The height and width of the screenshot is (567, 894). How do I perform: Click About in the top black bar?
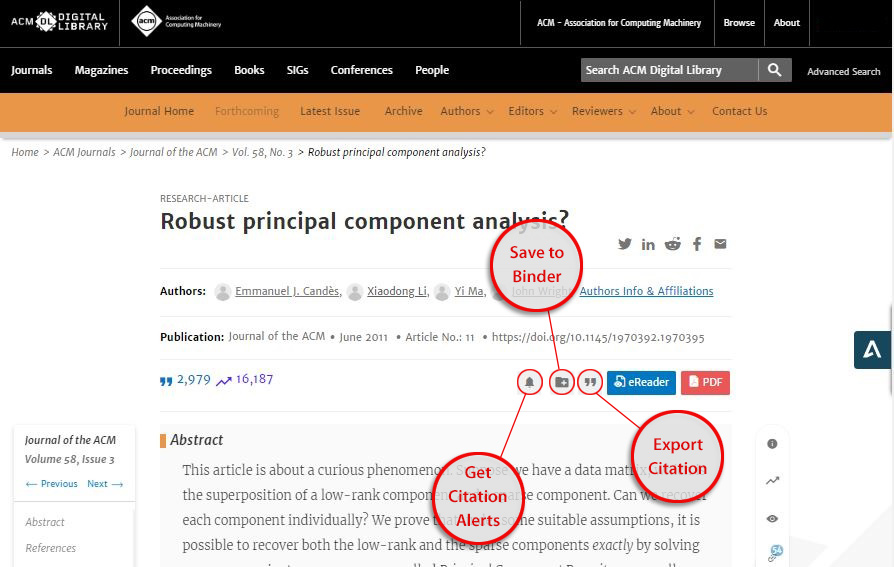(x=786, y=23)
